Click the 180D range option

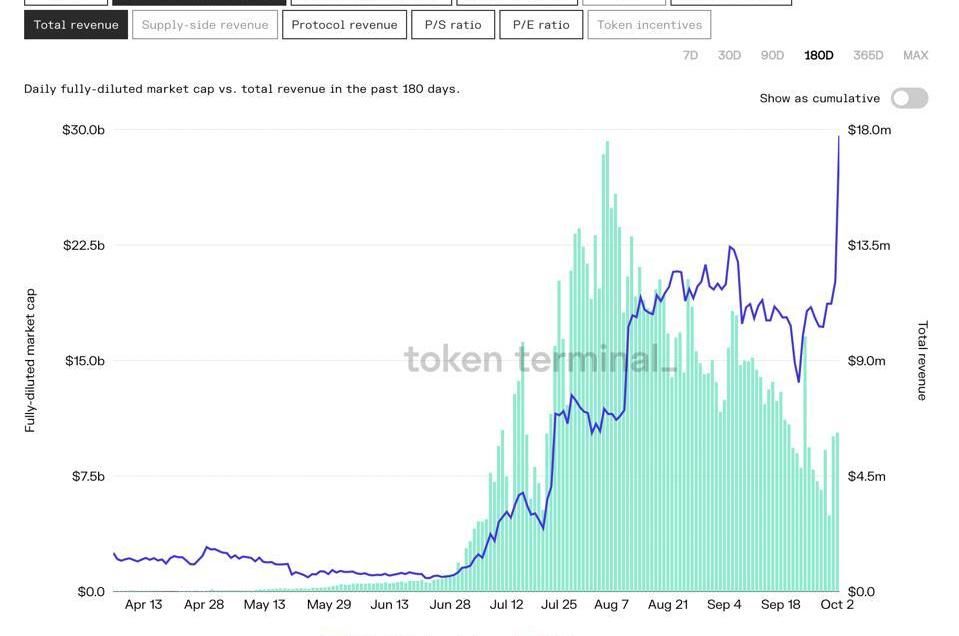(818, 56)
